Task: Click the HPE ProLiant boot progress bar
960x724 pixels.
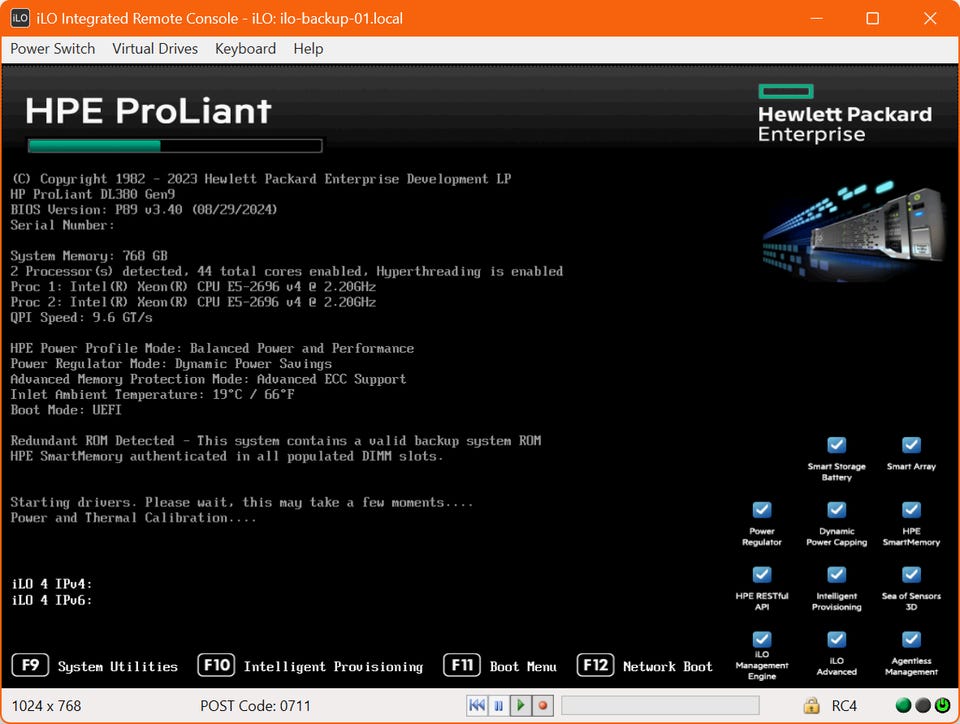Action: click(x=175, y=146)
